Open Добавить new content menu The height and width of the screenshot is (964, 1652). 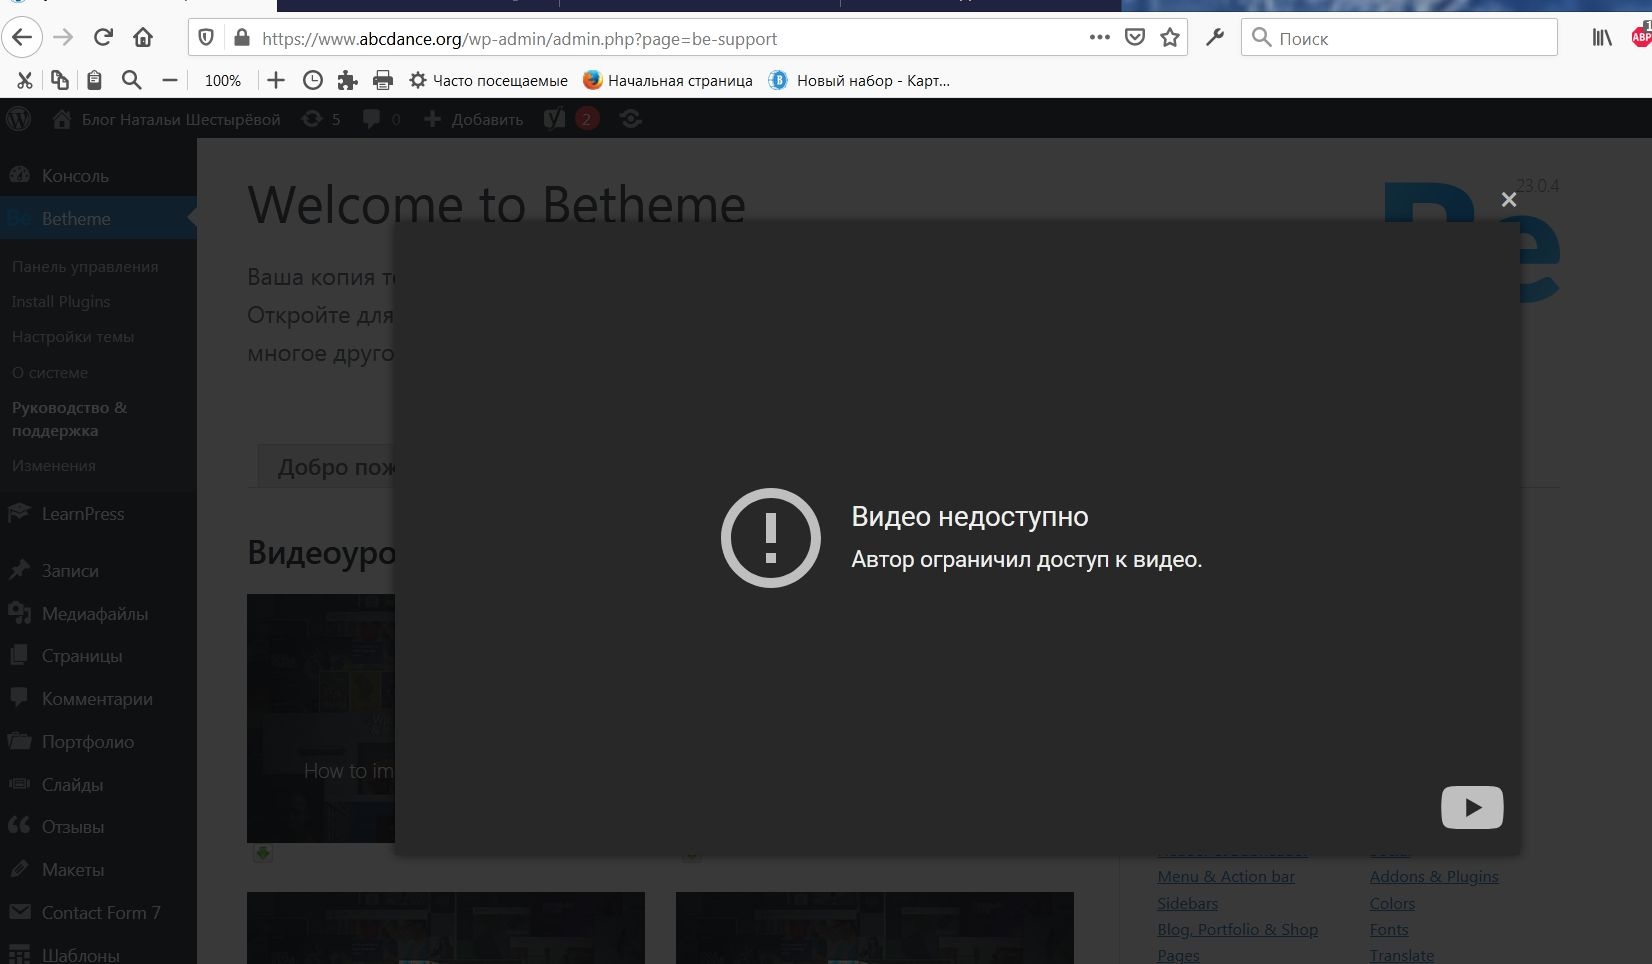tap(474, 119)
